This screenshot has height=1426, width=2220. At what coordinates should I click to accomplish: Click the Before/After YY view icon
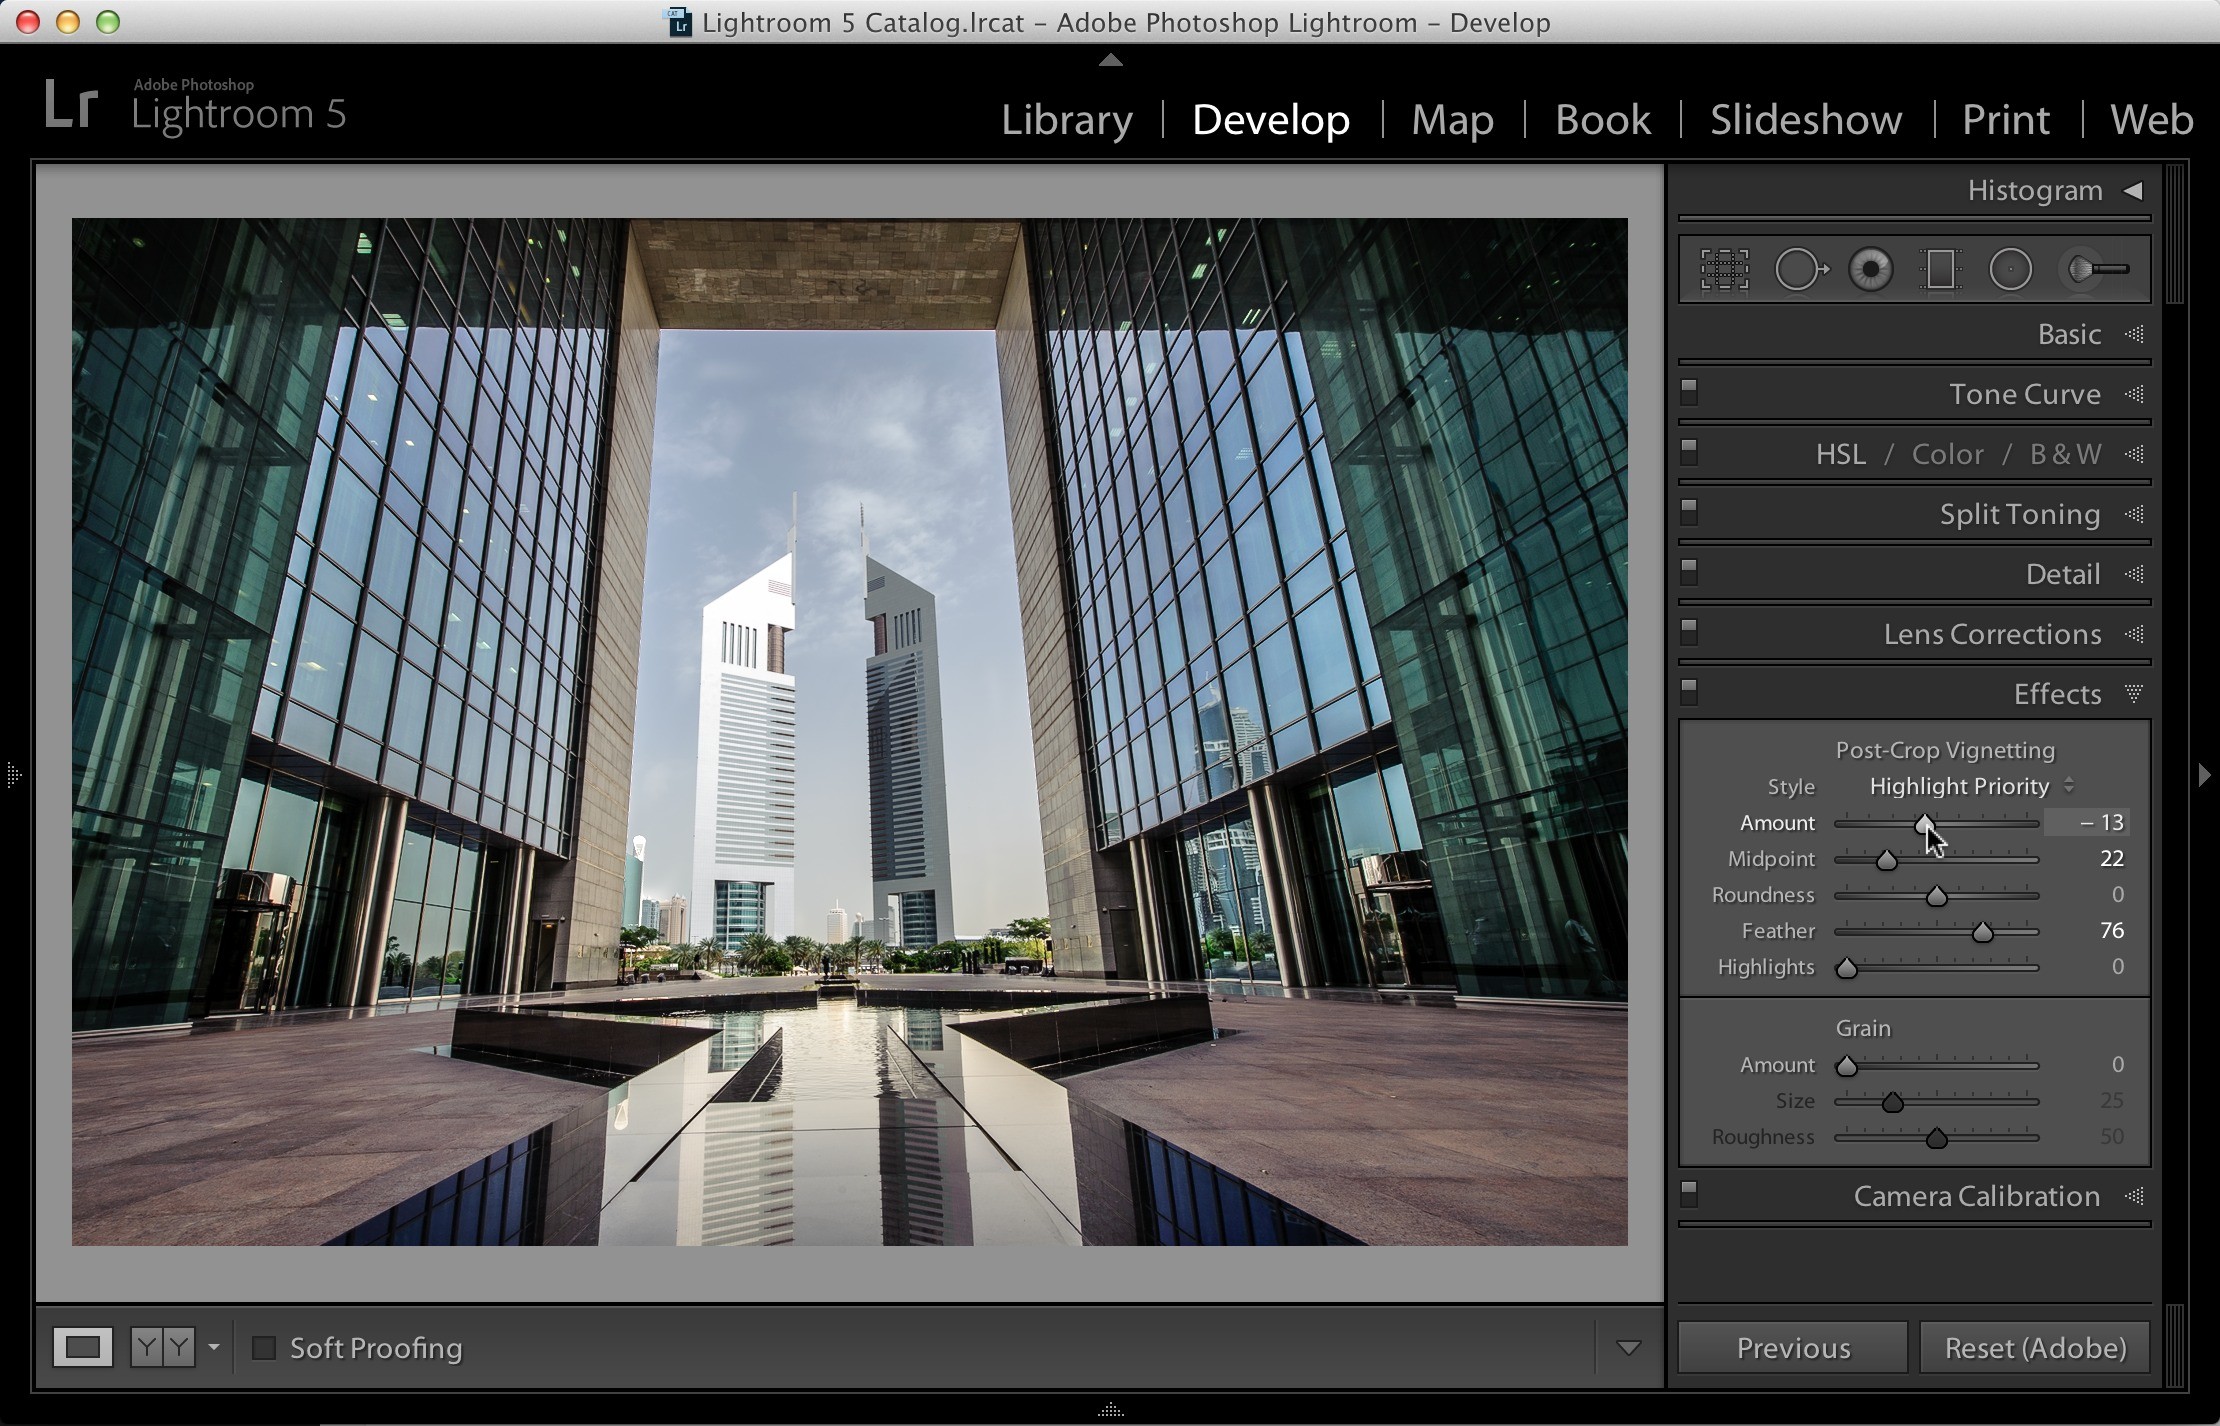point(163,1347)
